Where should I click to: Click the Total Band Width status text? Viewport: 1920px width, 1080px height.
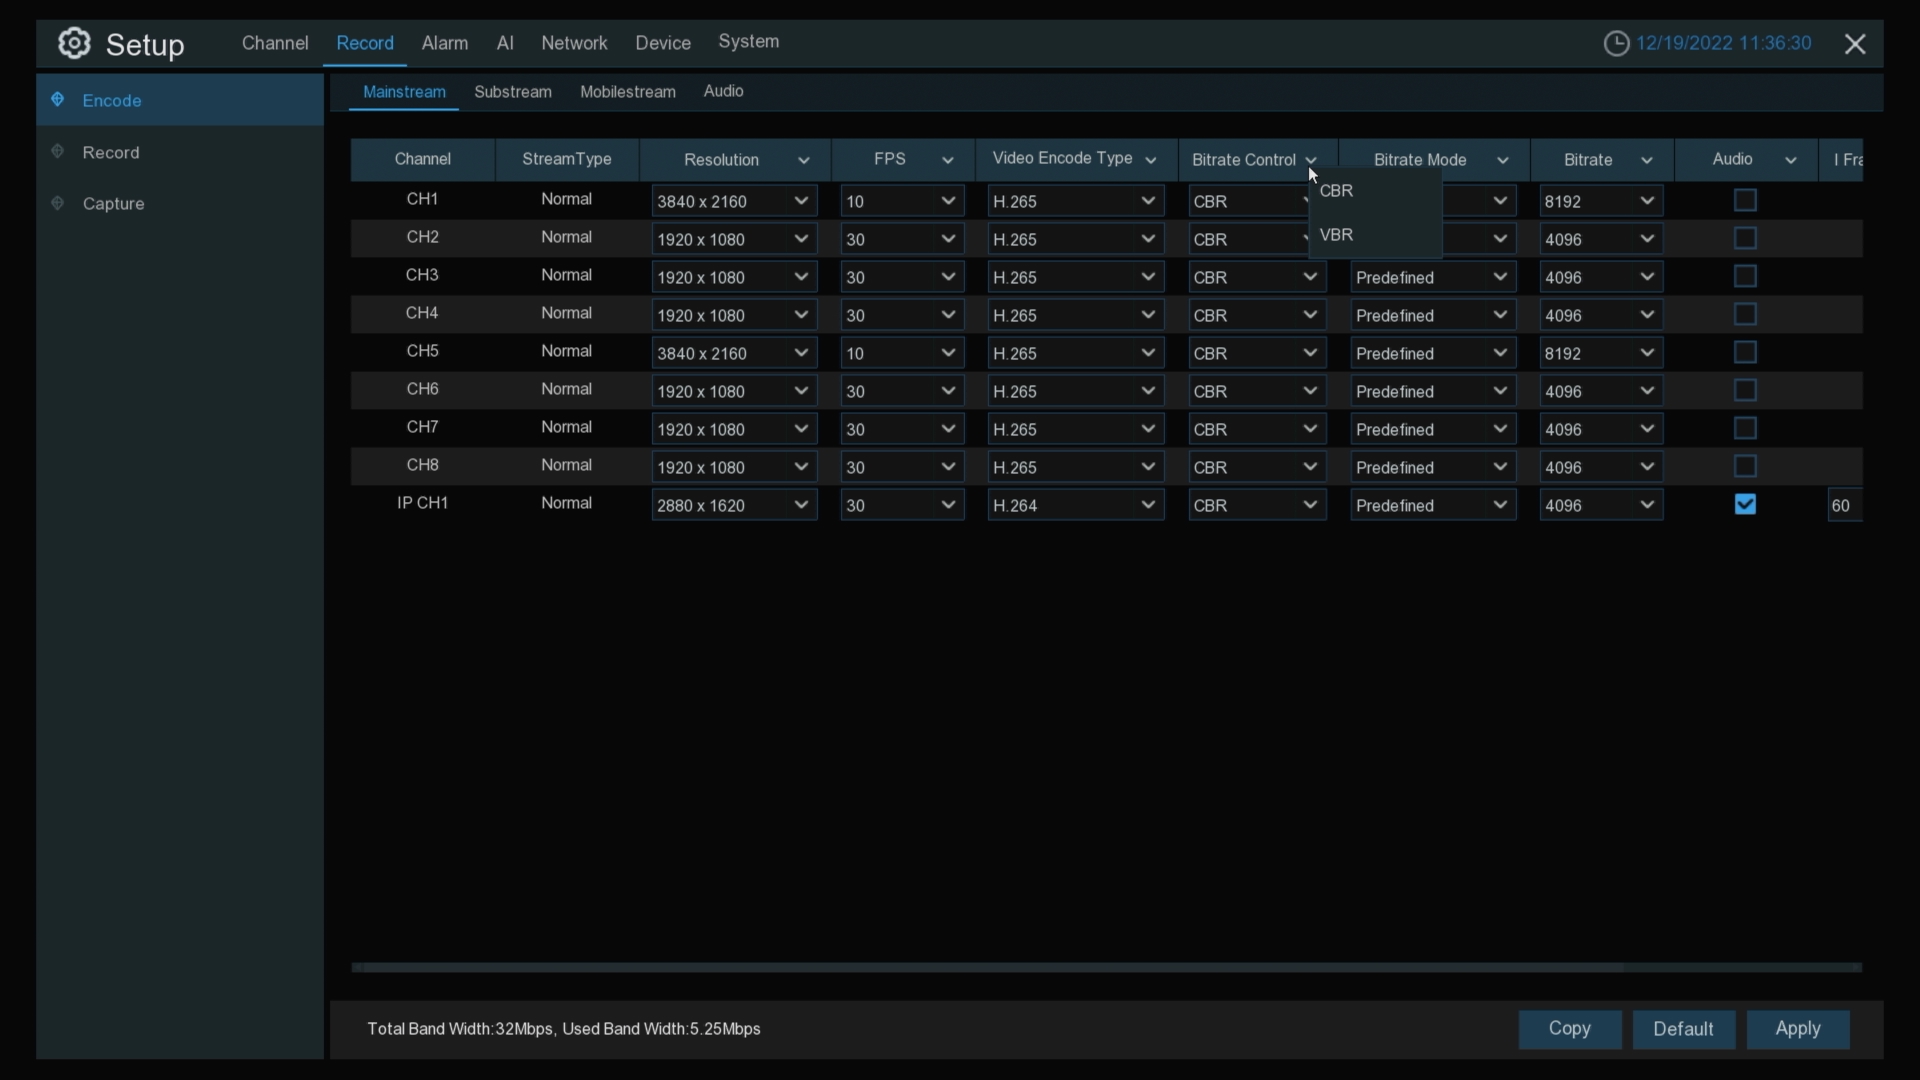coord(564,1029)
